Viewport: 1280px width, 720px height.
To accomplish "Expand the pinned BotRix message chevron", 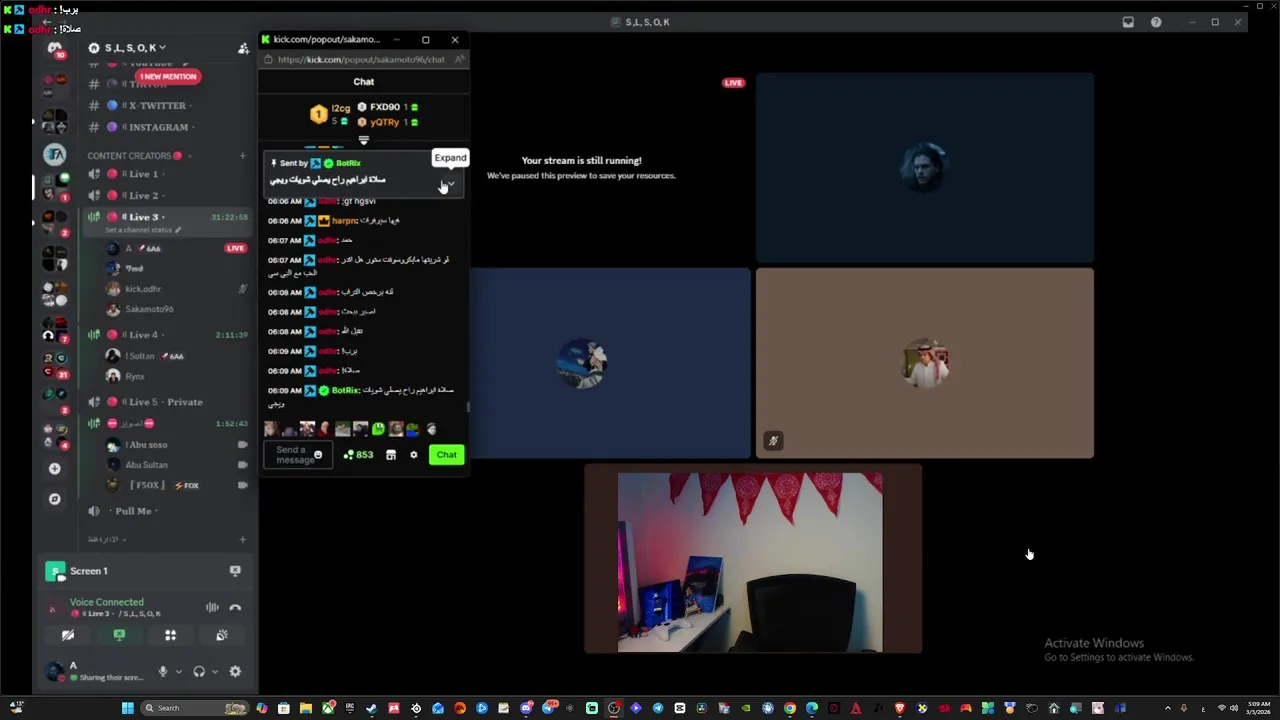I will click(x=451, y=184).
